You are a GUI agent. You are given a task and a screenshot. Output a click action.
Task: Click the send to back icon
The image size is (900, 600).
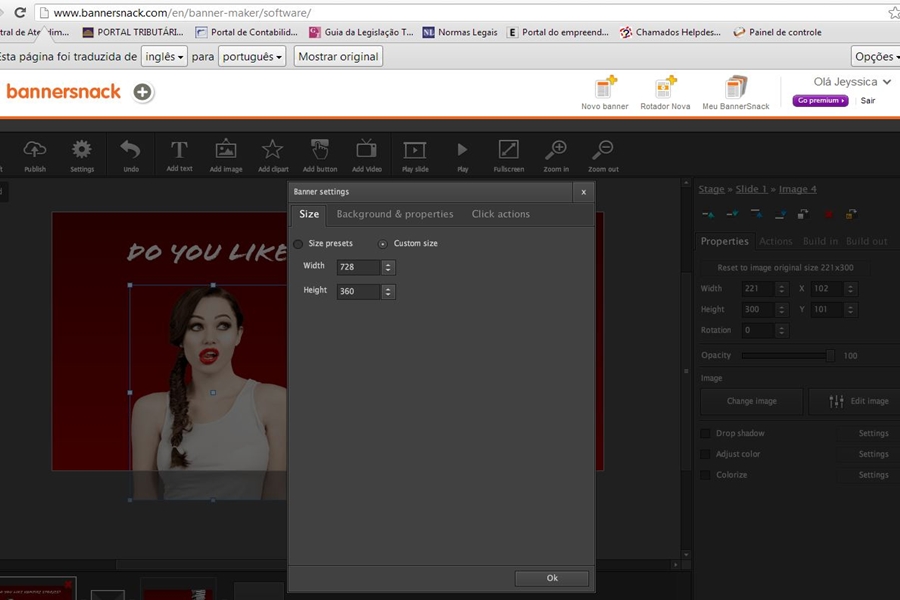pyautogui.click(x=780, y=214)
